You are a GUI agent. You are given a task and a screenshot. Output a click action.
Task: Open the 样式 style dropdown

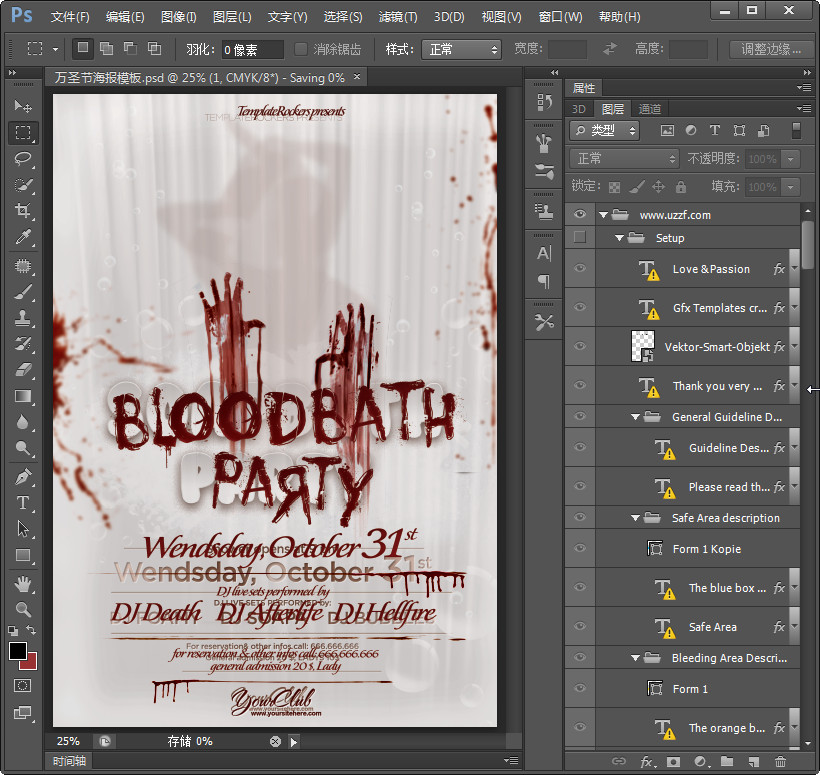(x=460, y=49)
